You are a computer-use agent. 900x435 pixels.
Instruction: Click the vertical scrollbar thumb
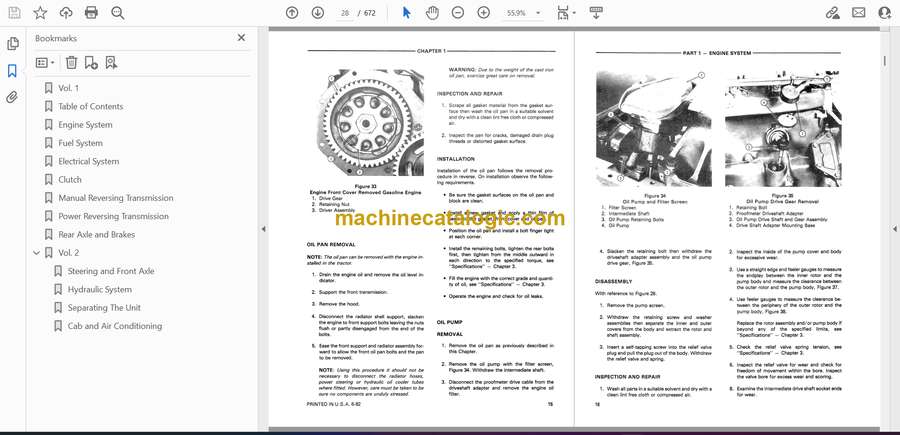click(885, 60)
